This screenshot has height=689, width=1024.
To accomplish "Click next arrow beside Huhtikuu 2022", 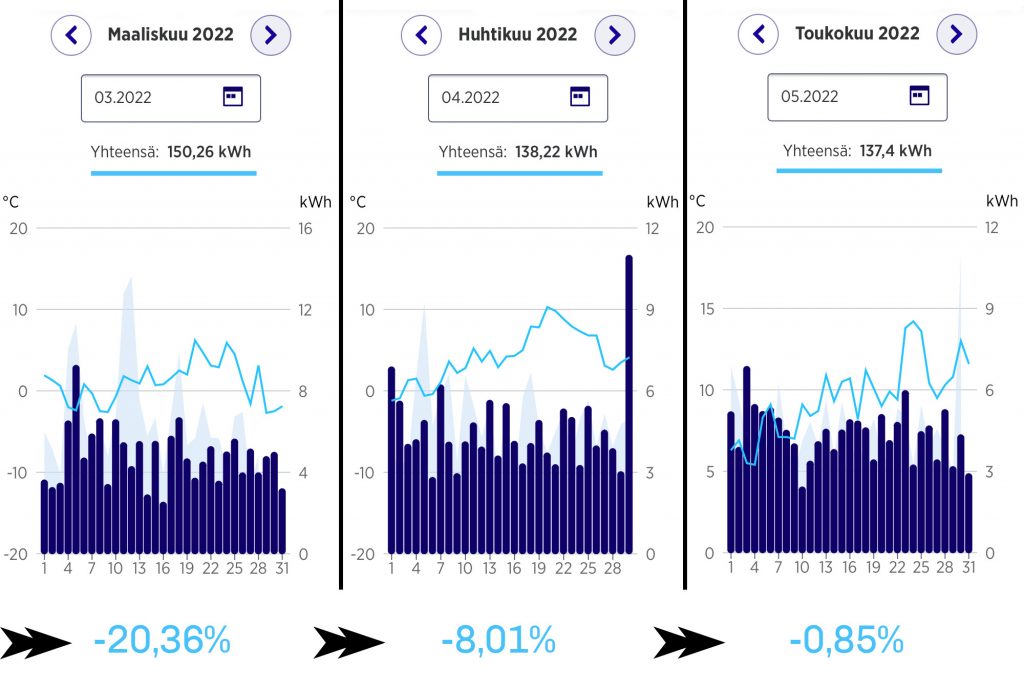I will pyautogui.click(x=615, y=35).
